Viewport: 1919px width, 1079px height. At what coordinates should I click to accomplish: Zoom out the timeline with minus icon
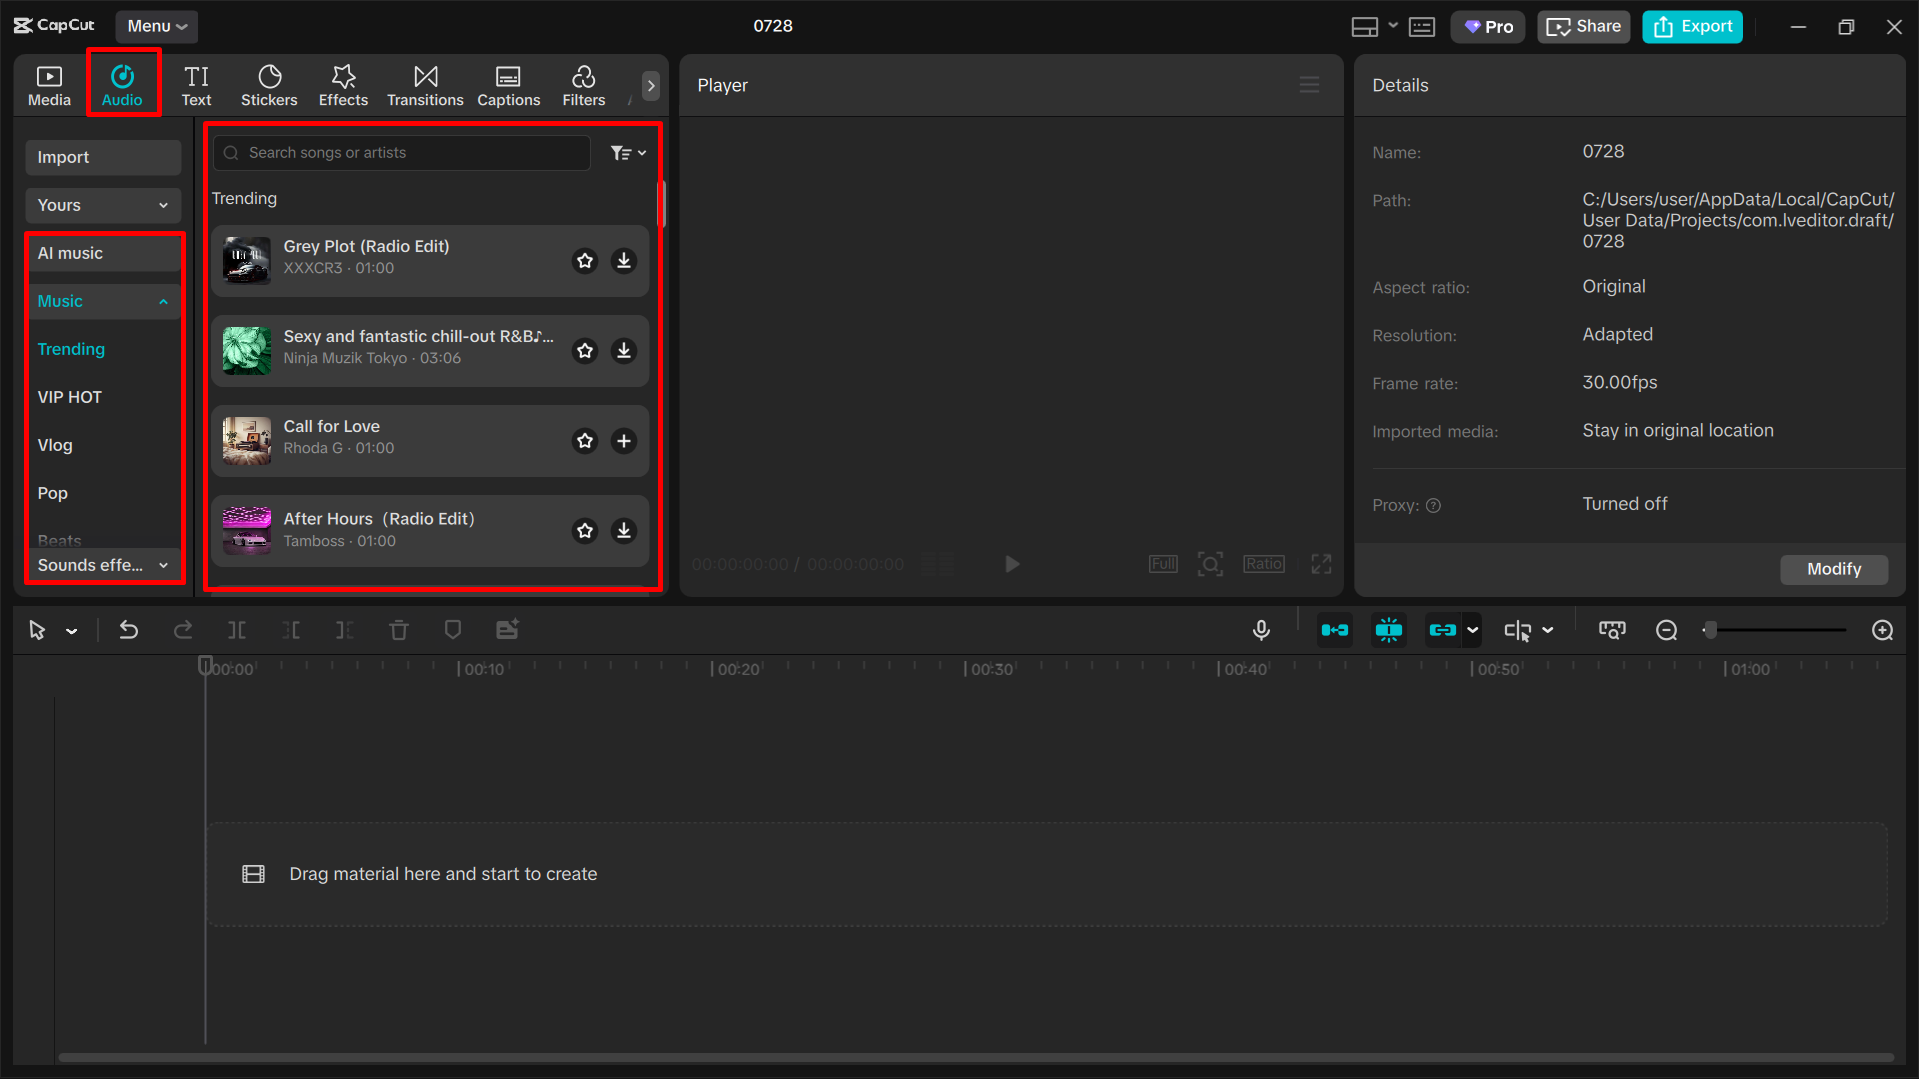(x=1666, y=630)
